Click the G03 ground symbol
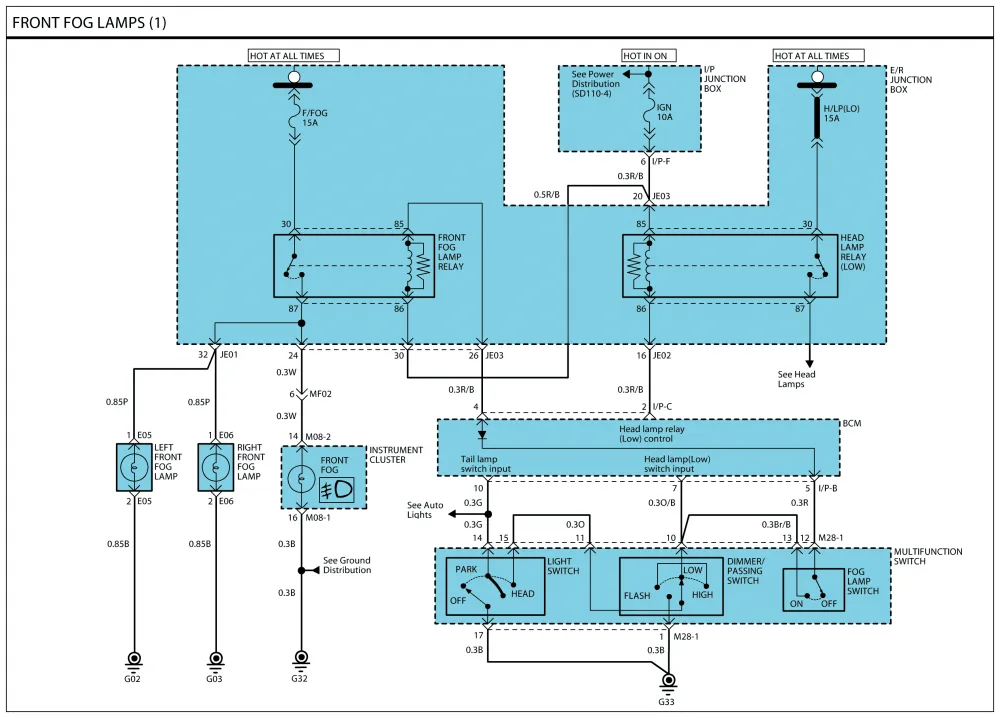 [216, 660]
